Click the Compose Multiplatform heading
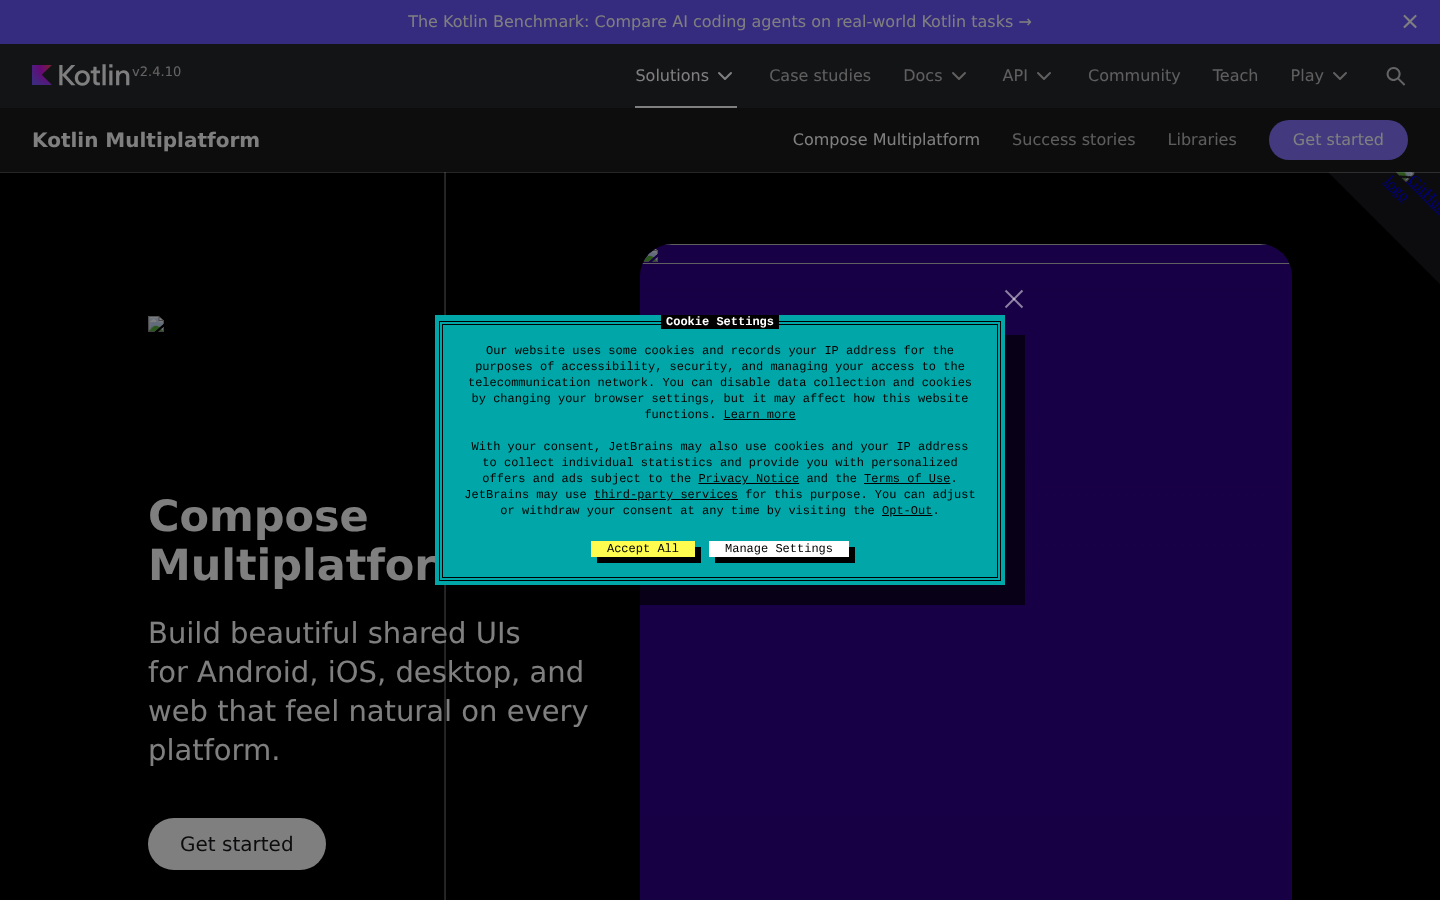Viewport: 1440px width, 900px height. 293,540
